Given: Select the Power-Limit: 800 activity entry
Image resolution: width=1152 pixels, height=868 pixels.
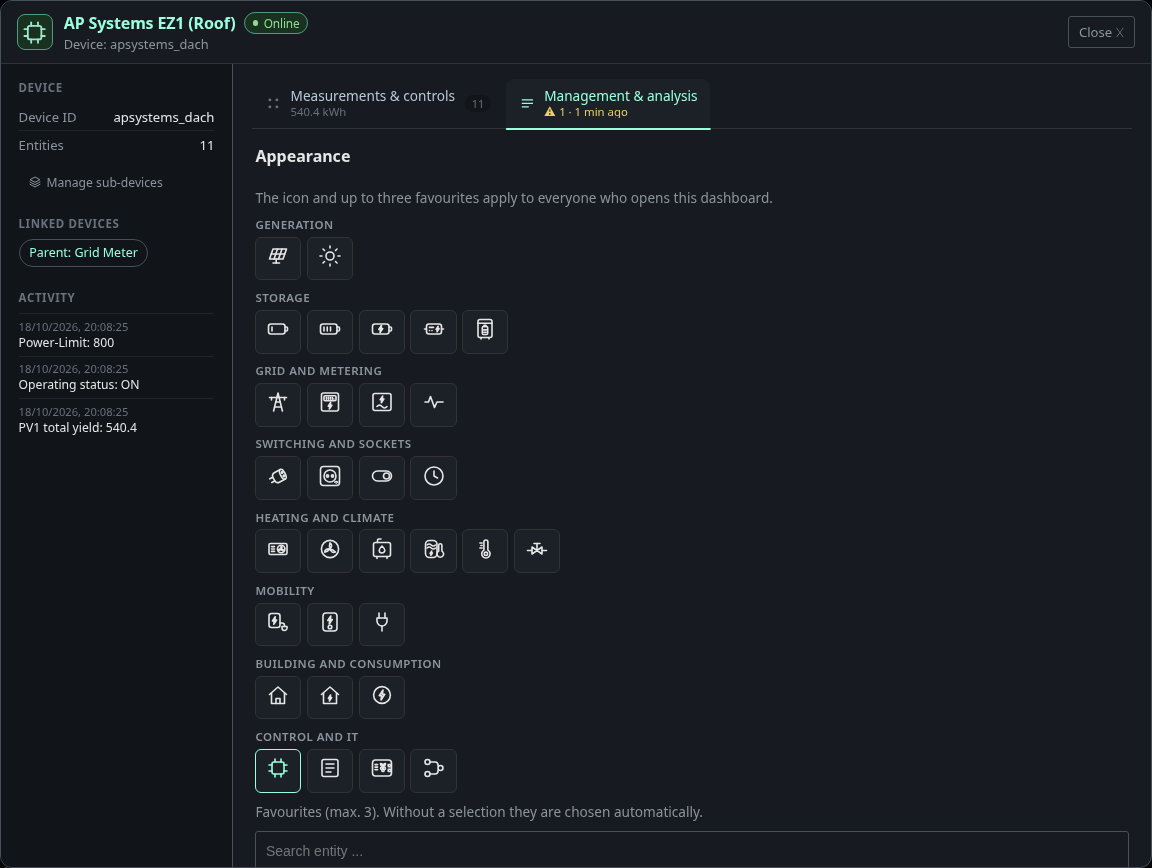Looking at the screenshot, I should click(116, 335).
